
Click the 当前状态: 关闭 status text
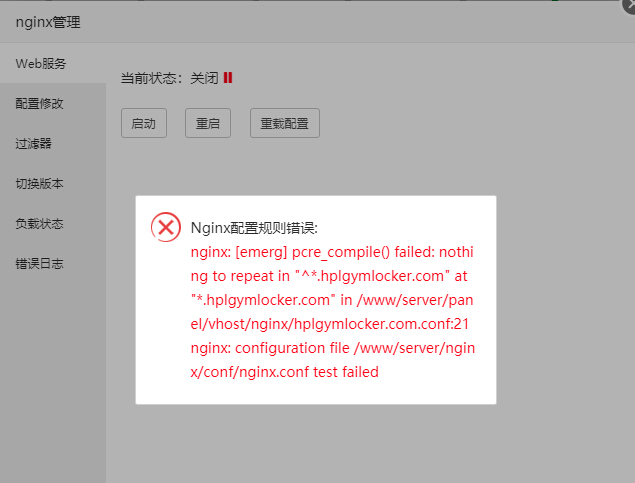(170, 78)
